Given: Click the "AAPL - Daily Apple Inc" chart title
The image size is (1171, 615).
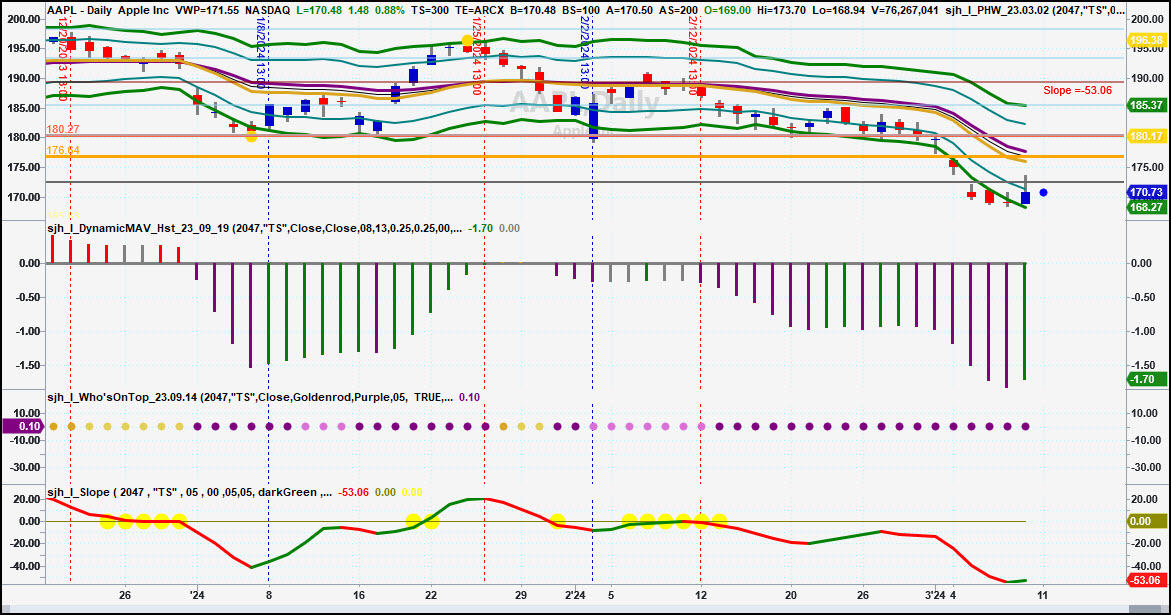Looking at the screenshot, I should point(109,10).
